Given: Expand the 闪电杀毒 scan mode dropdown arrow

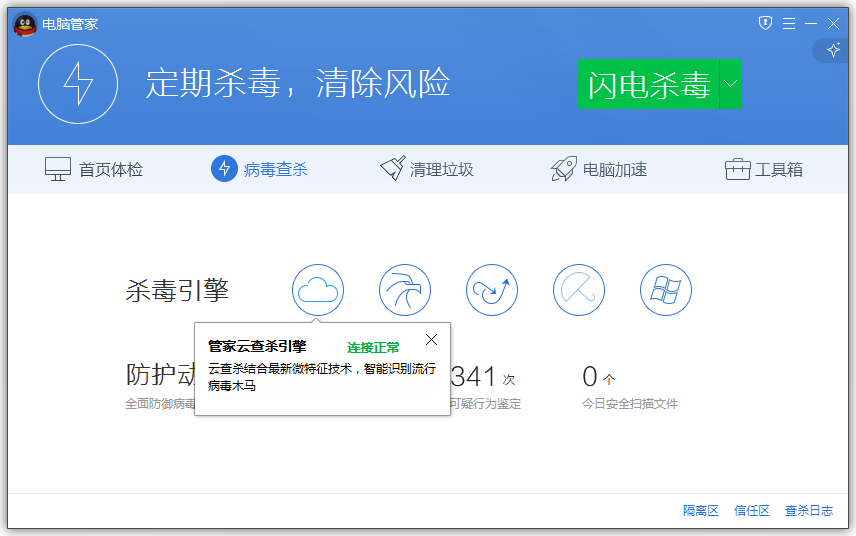Looking at the screenshot, I should [x=731, y=84].
